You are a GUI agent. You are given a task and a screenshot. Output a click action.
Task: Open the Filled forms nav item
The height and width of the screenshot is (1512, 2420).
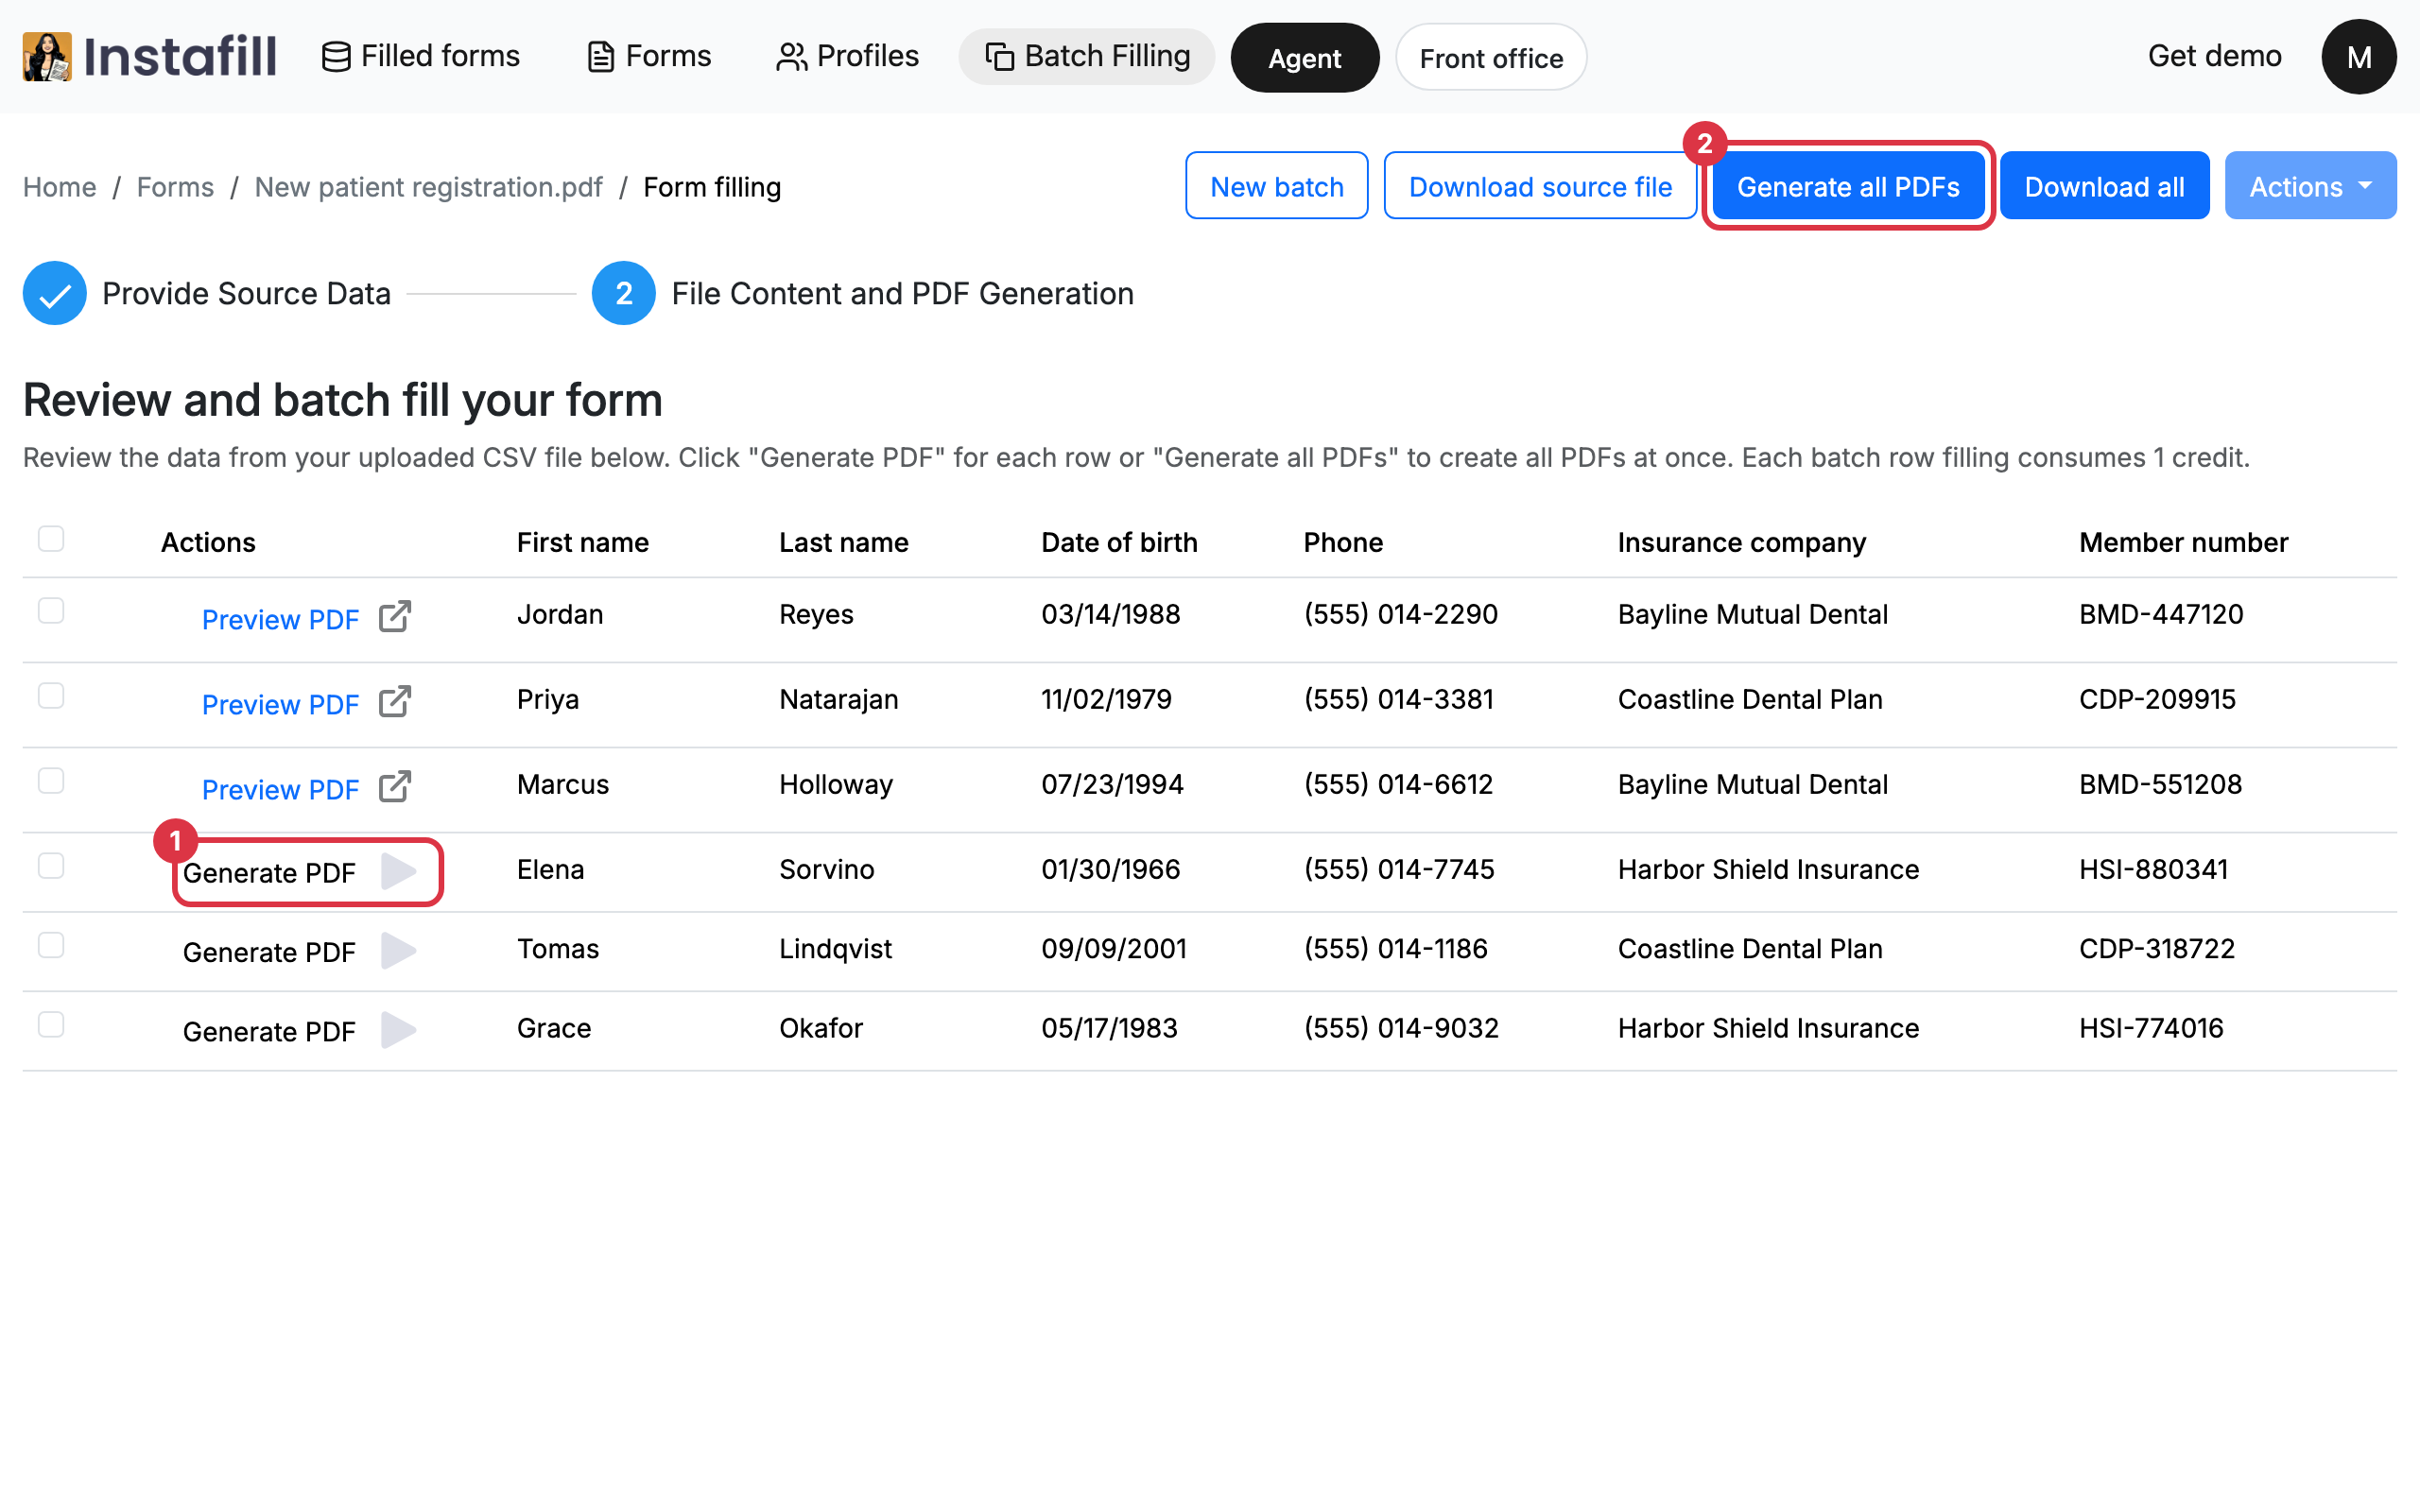420,56
